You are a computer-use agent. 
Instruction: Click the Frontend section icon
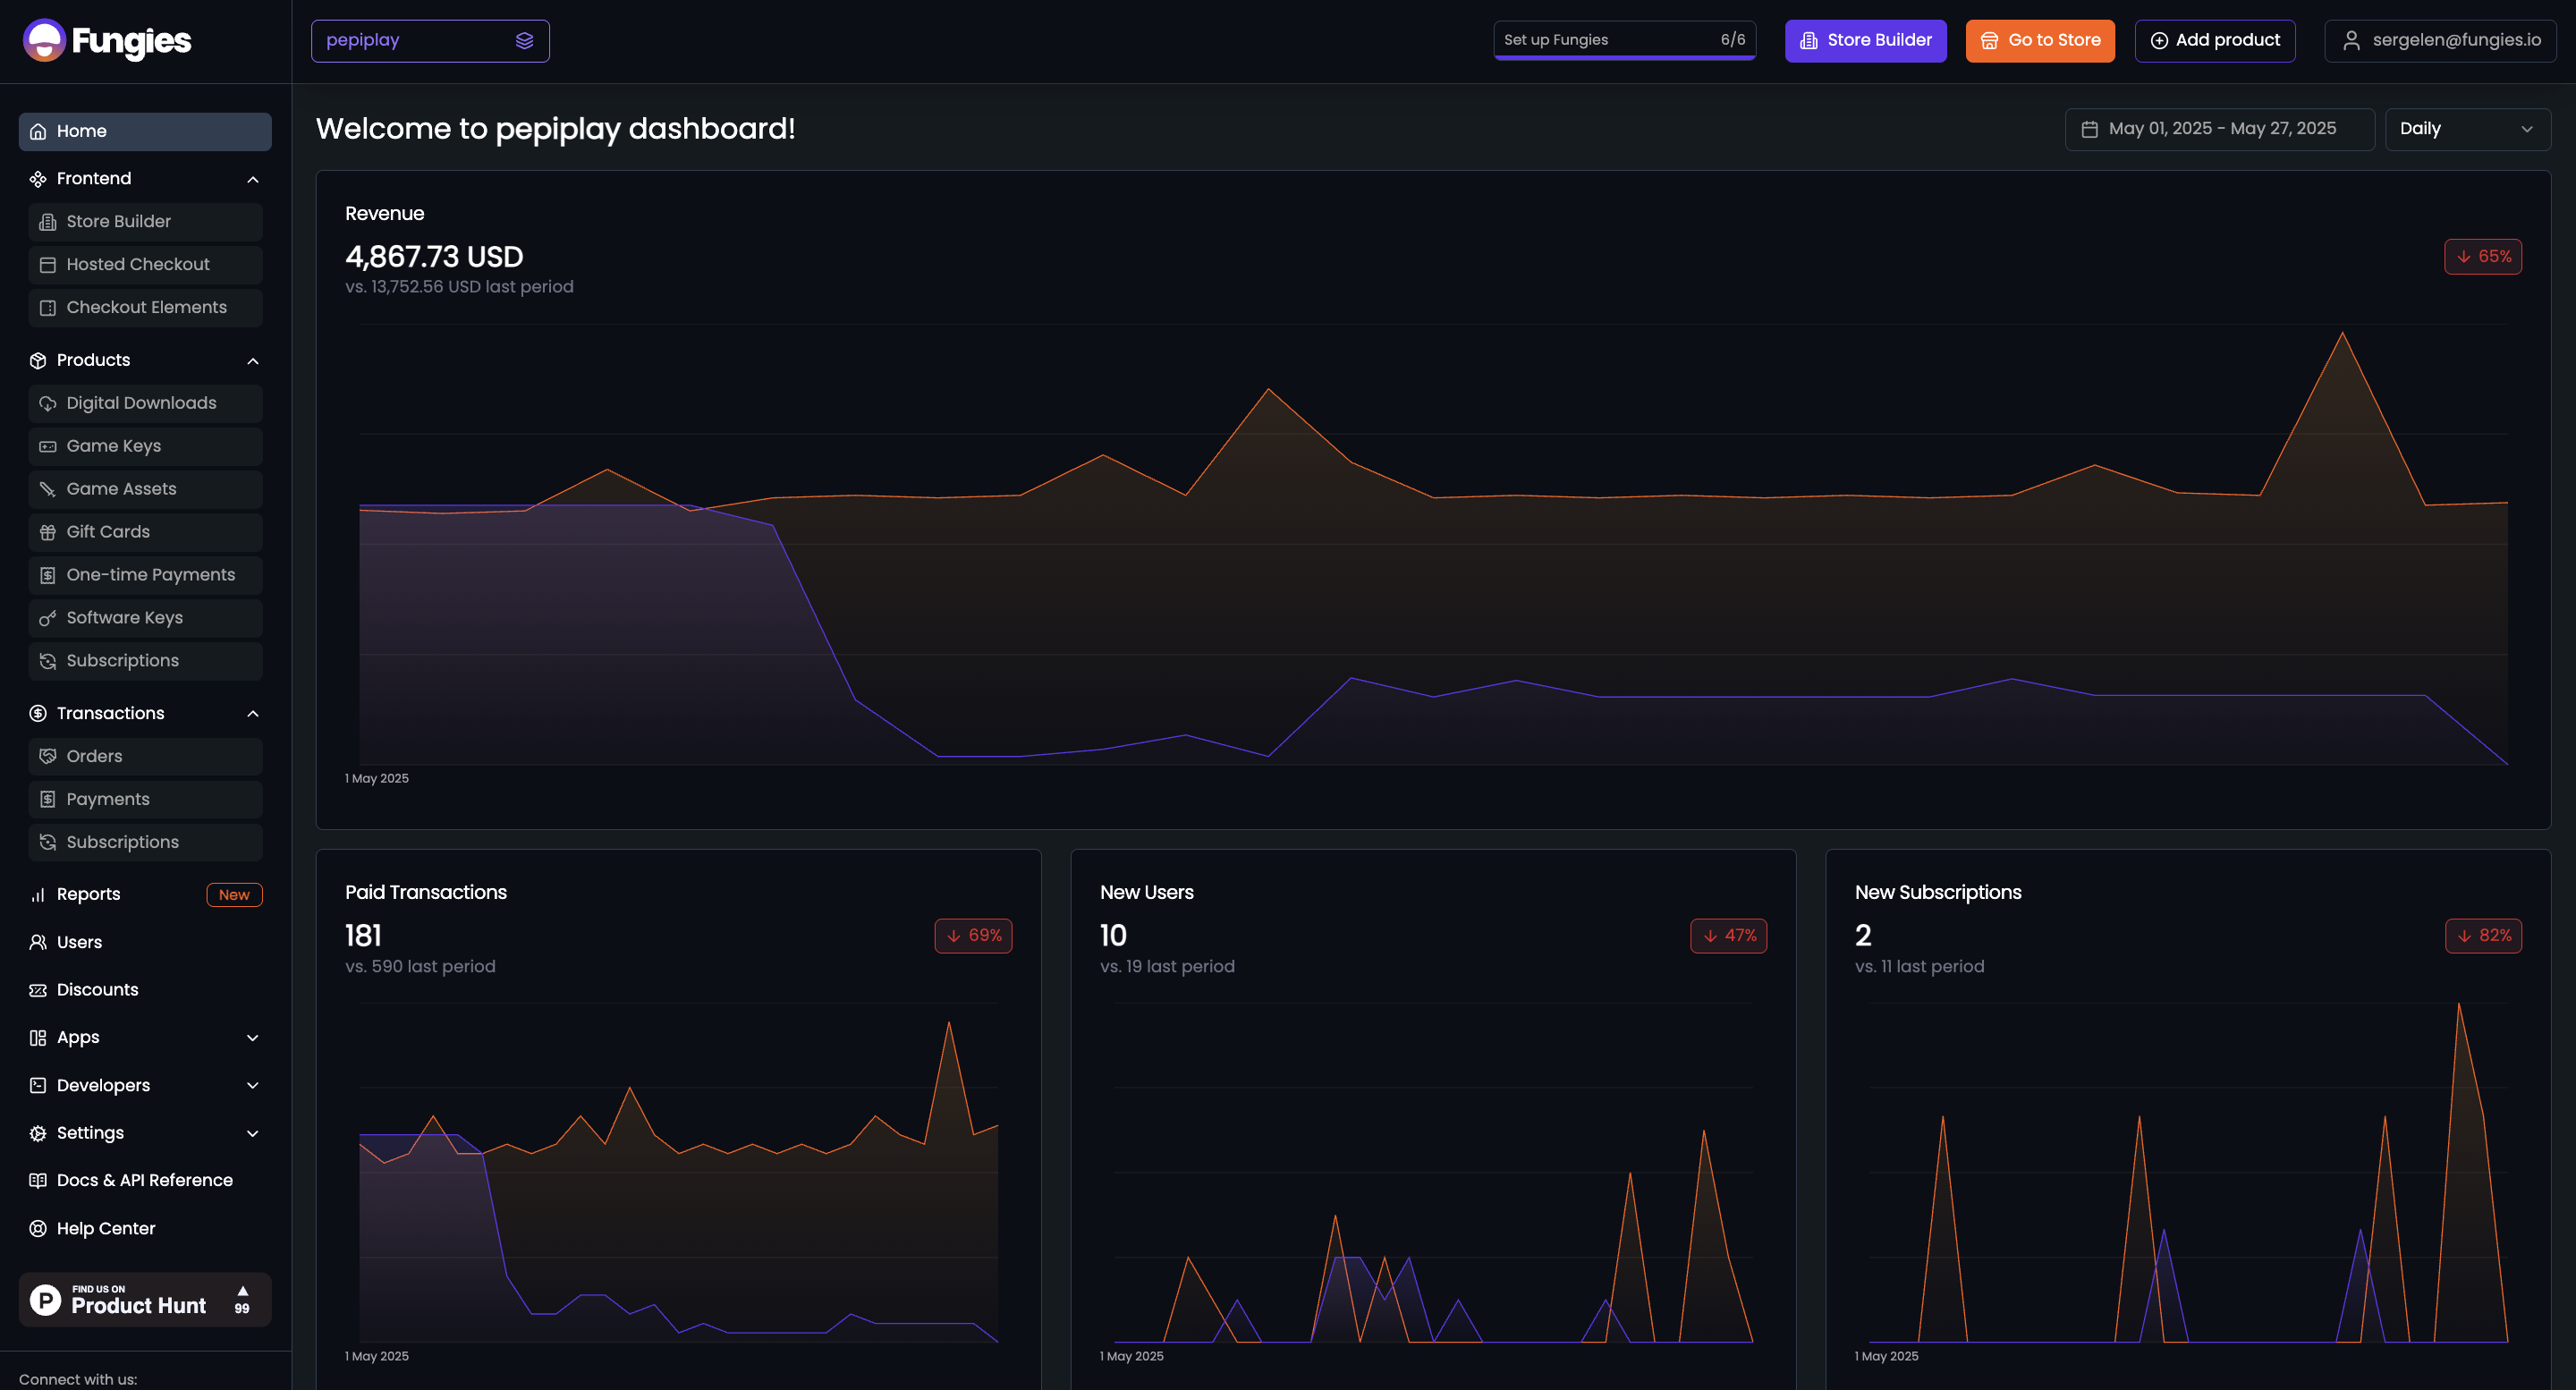pyautogui.click(x=38, y=179)
